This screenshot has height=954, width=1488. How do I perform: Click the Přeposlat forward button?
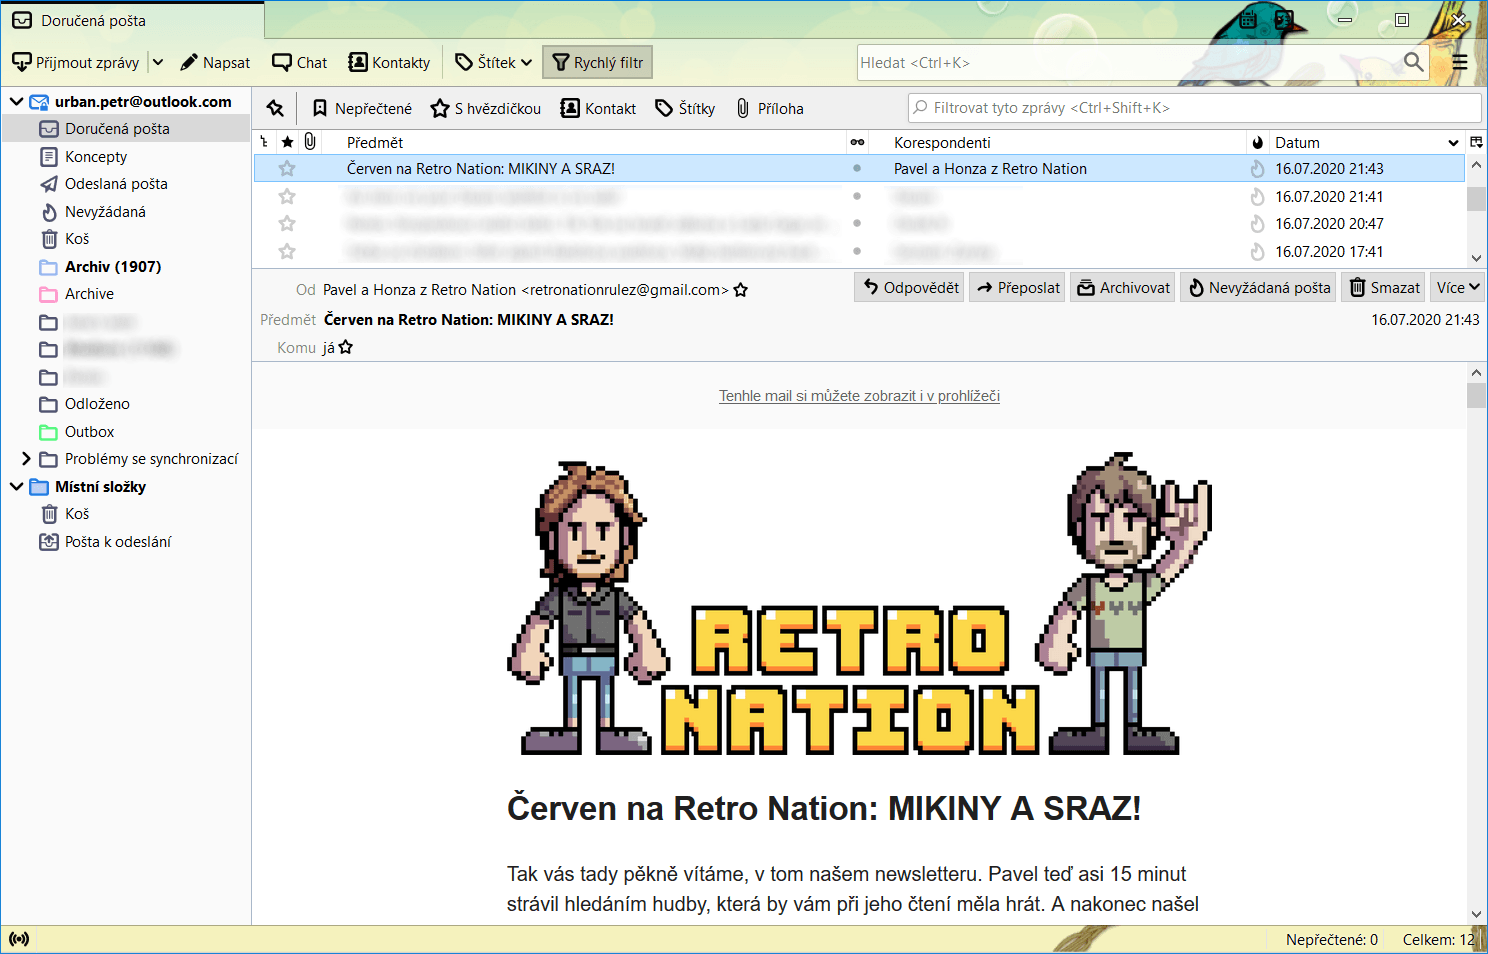point(1018,288)
